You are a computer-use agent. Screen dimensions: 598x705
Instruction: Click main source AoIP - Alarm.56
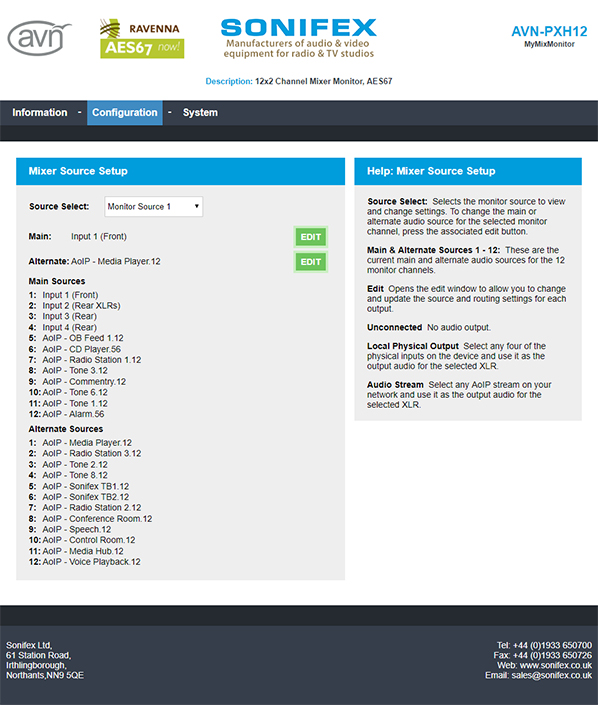[x=73, y=414]
